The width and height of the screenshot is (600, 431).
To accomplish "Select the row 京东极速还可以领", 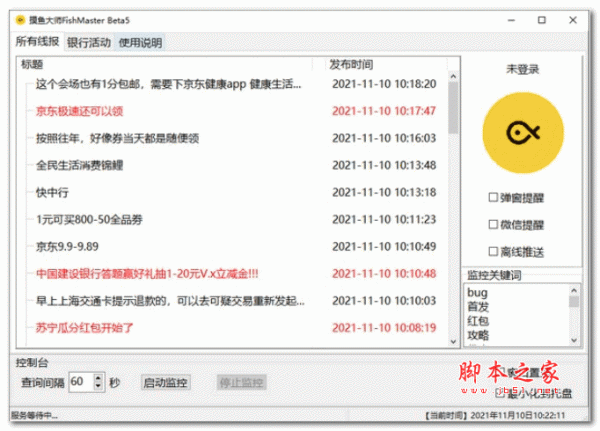I will pyautogui.click(x=236, y=111).
